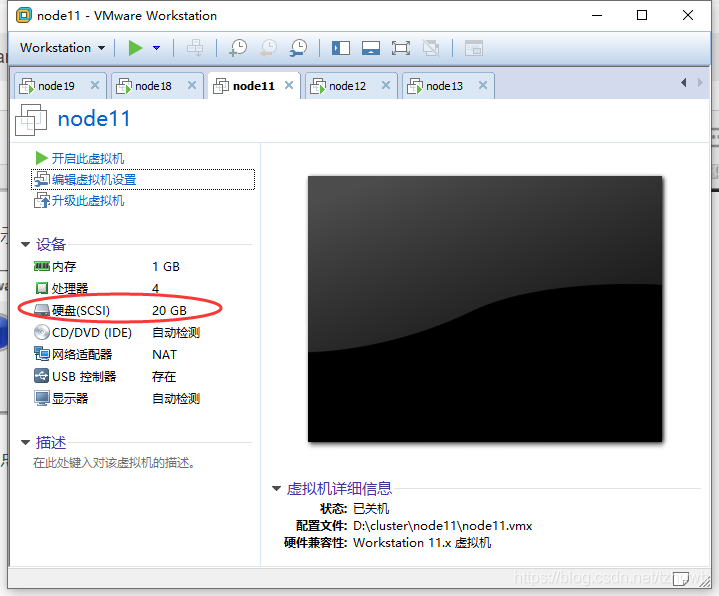Close the node12 tab
This screenshot has height=596, width=719.
tap(386, 85)
